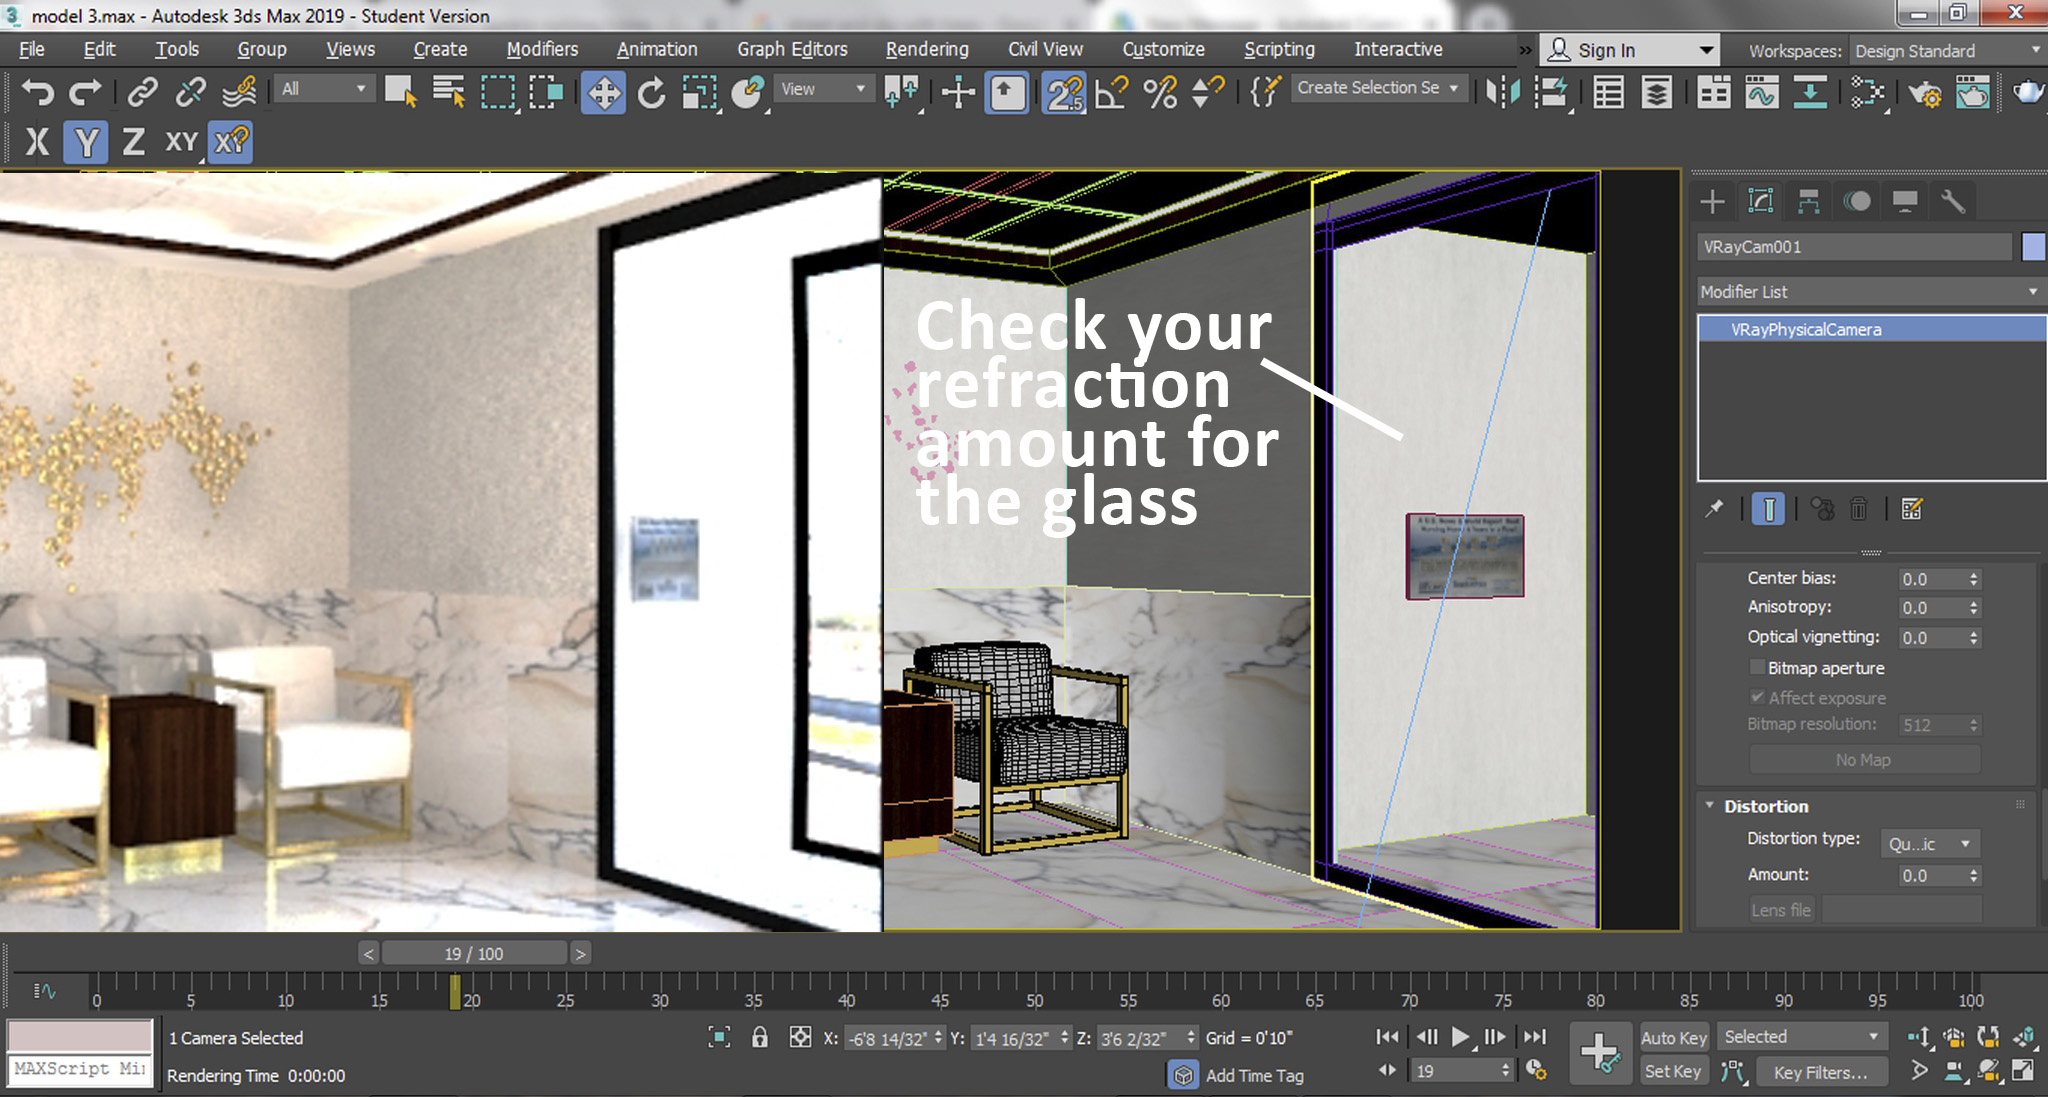
Task: Open the Material Editor
Action: tap(1867, 93)
